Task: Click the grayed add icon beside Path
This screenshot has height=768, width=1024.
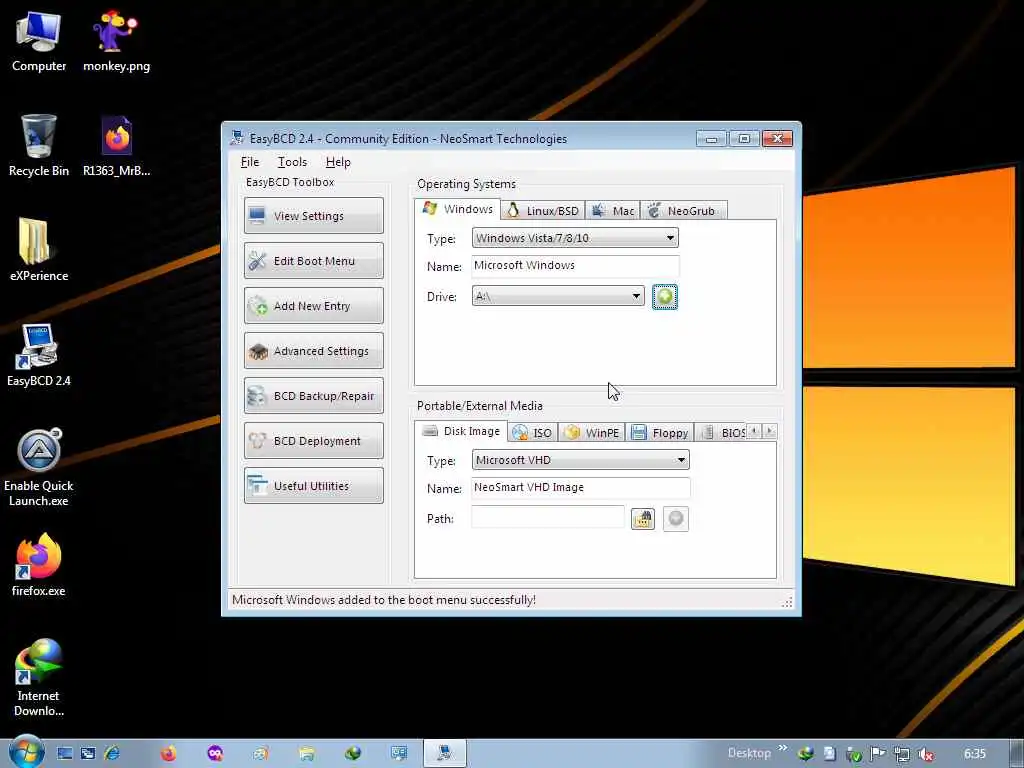Action: click(x=675, y=519)
